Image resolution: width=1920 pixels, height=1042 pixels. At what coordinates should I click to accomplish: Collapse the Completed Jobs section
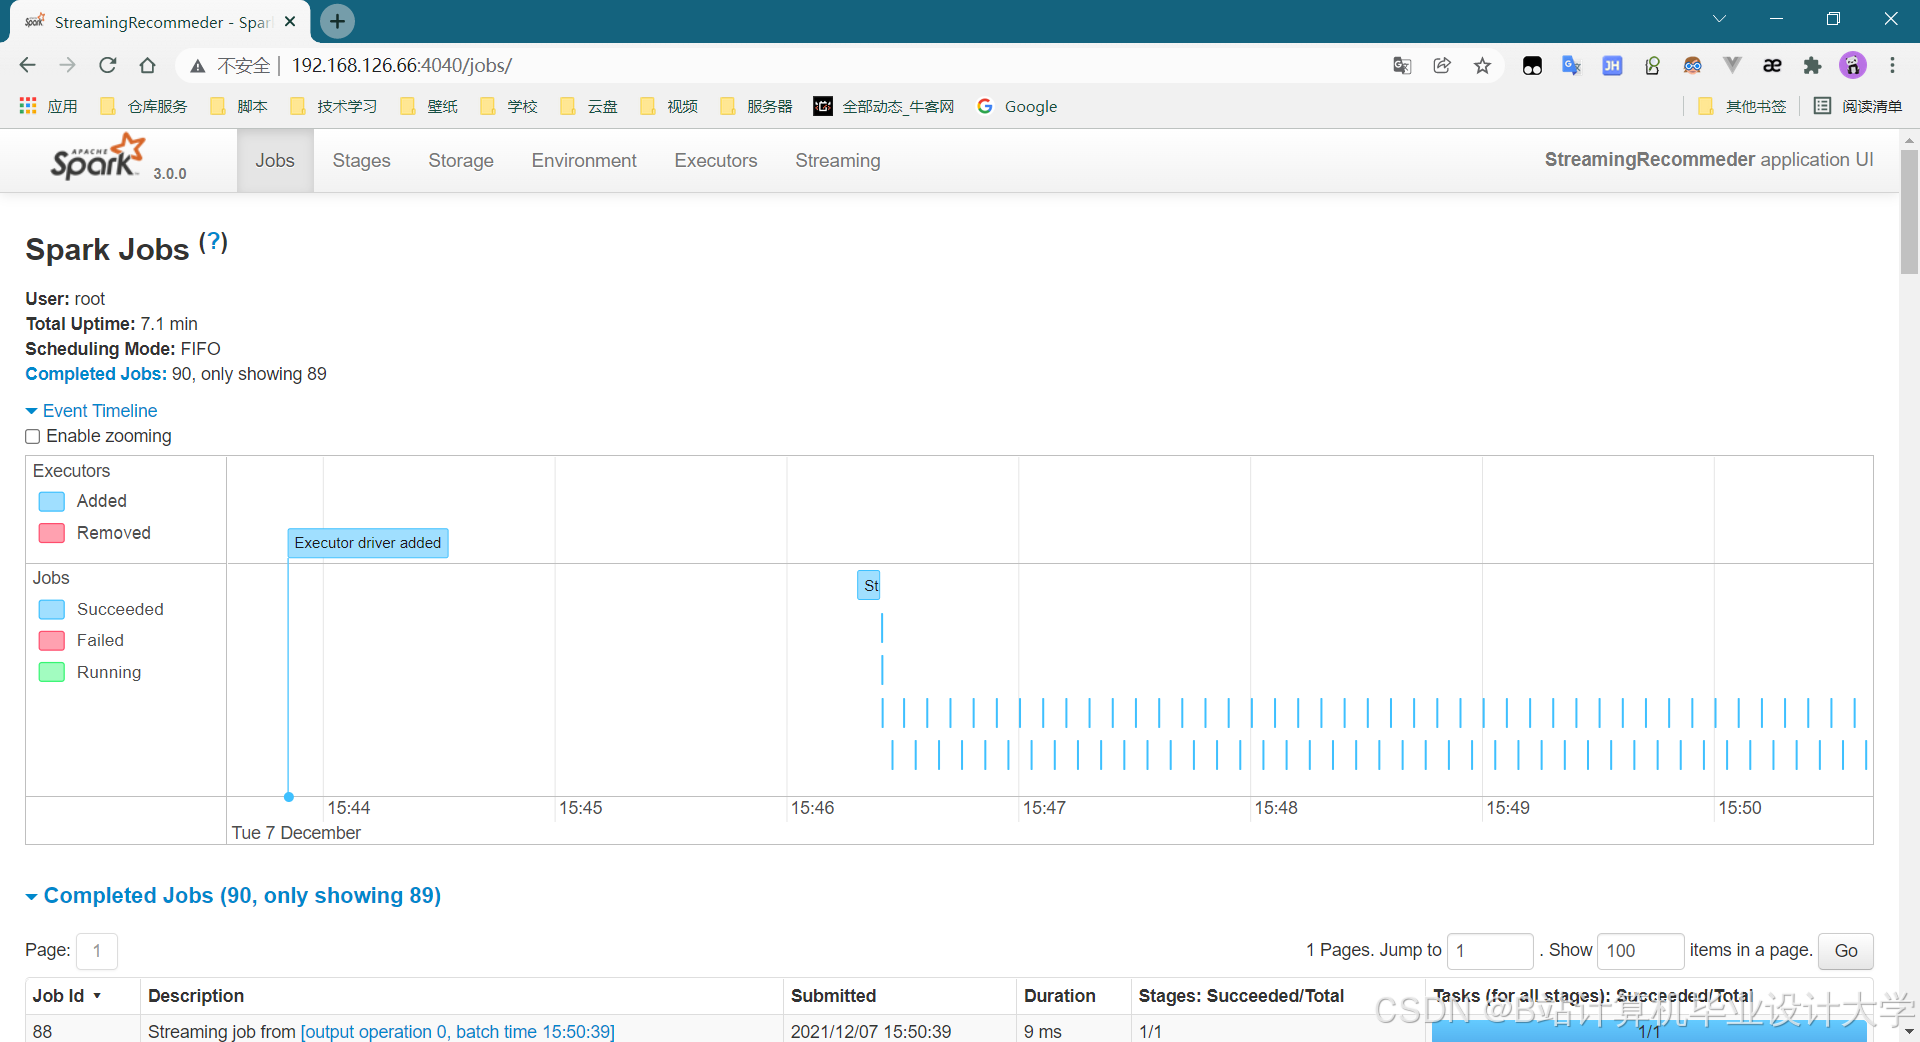click(x=233, y=896)
